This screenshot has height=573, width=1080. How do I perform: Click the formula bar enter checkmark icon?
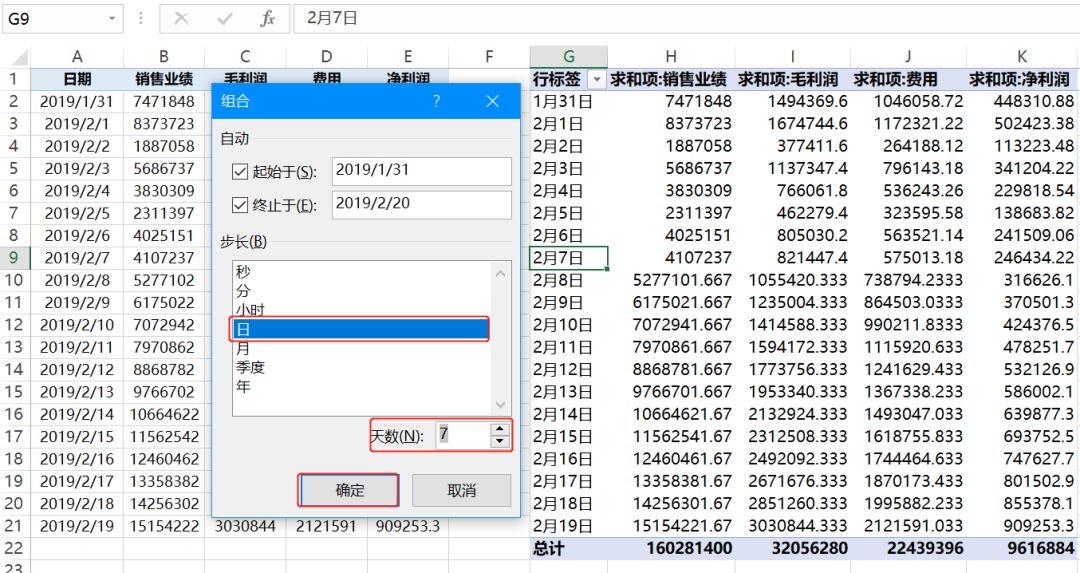(x=225, y=19)
